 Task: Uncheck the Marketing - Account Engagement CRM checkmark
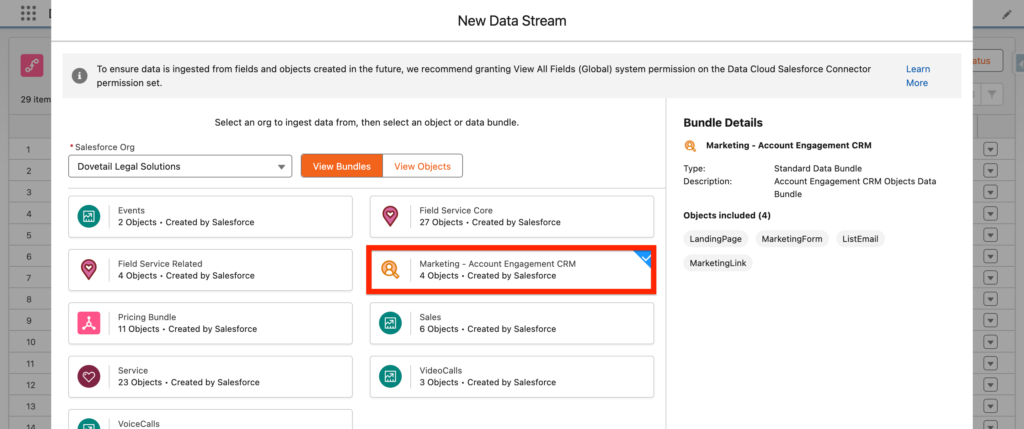(646, 258)
